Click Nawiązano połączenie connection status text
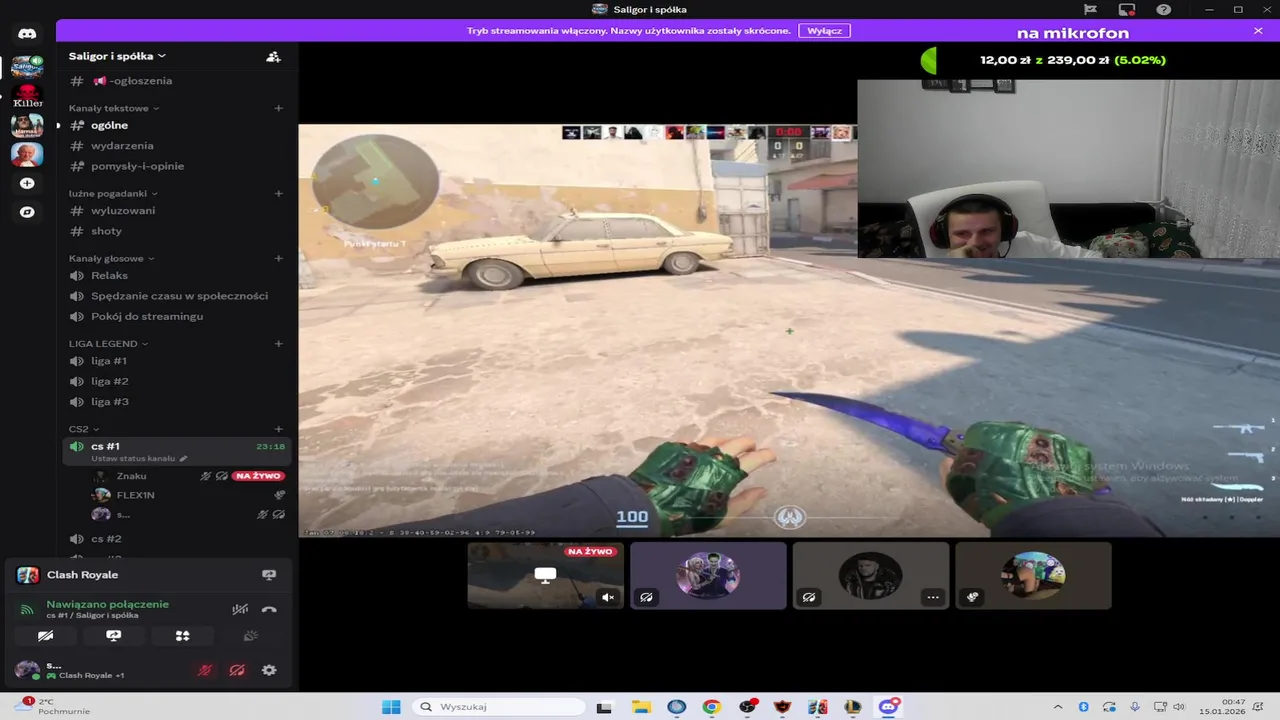The image size is (1280, 720). point(108,604)
